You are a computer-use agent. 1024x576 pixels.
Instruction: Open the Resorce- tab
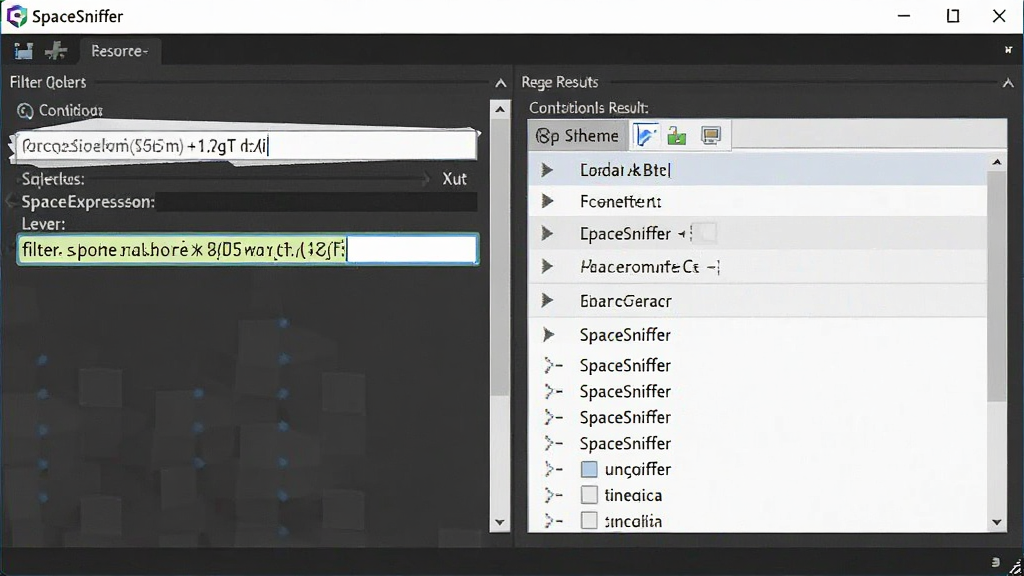(120, 51)
